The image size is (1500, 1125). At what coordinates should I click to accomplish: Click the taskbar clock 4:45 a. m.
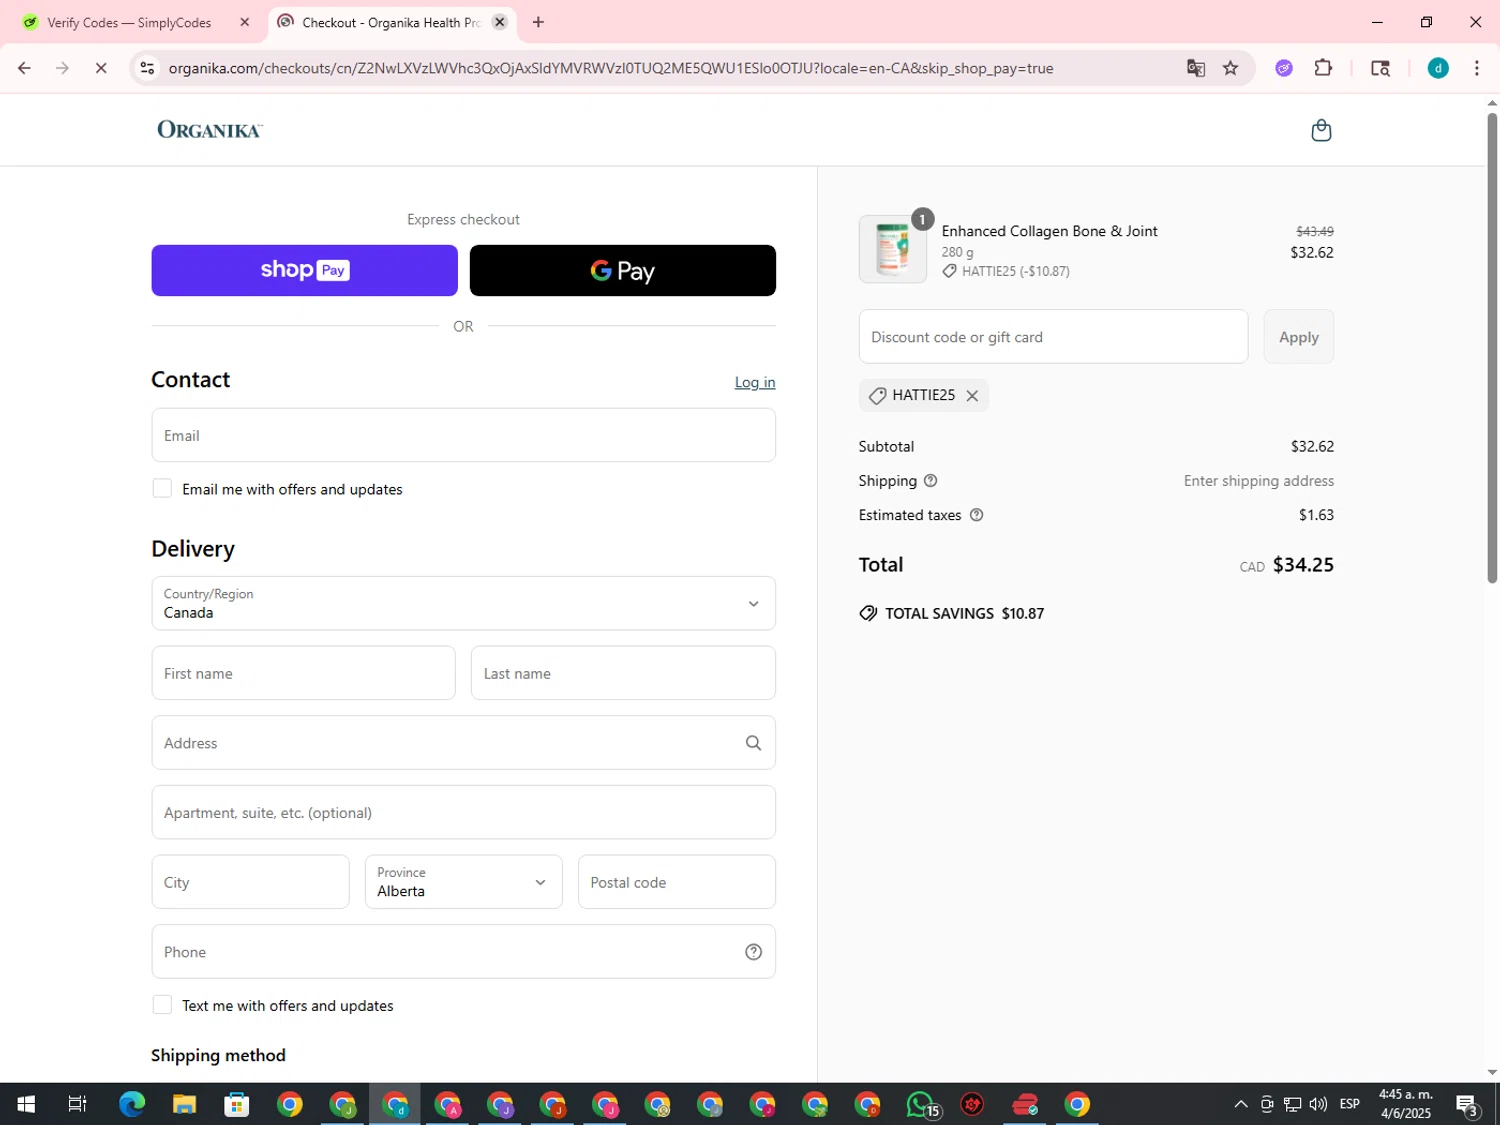[x=1405, y=1104]
